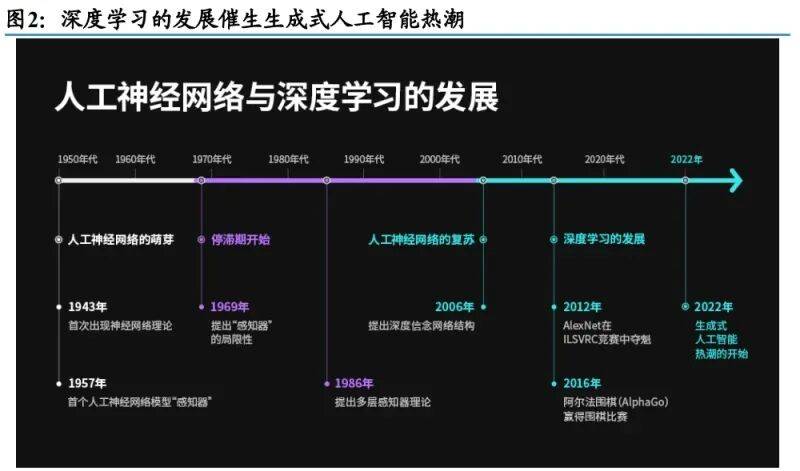
Task: Select the purple 1969年 milestone
Action: (229, 307)
